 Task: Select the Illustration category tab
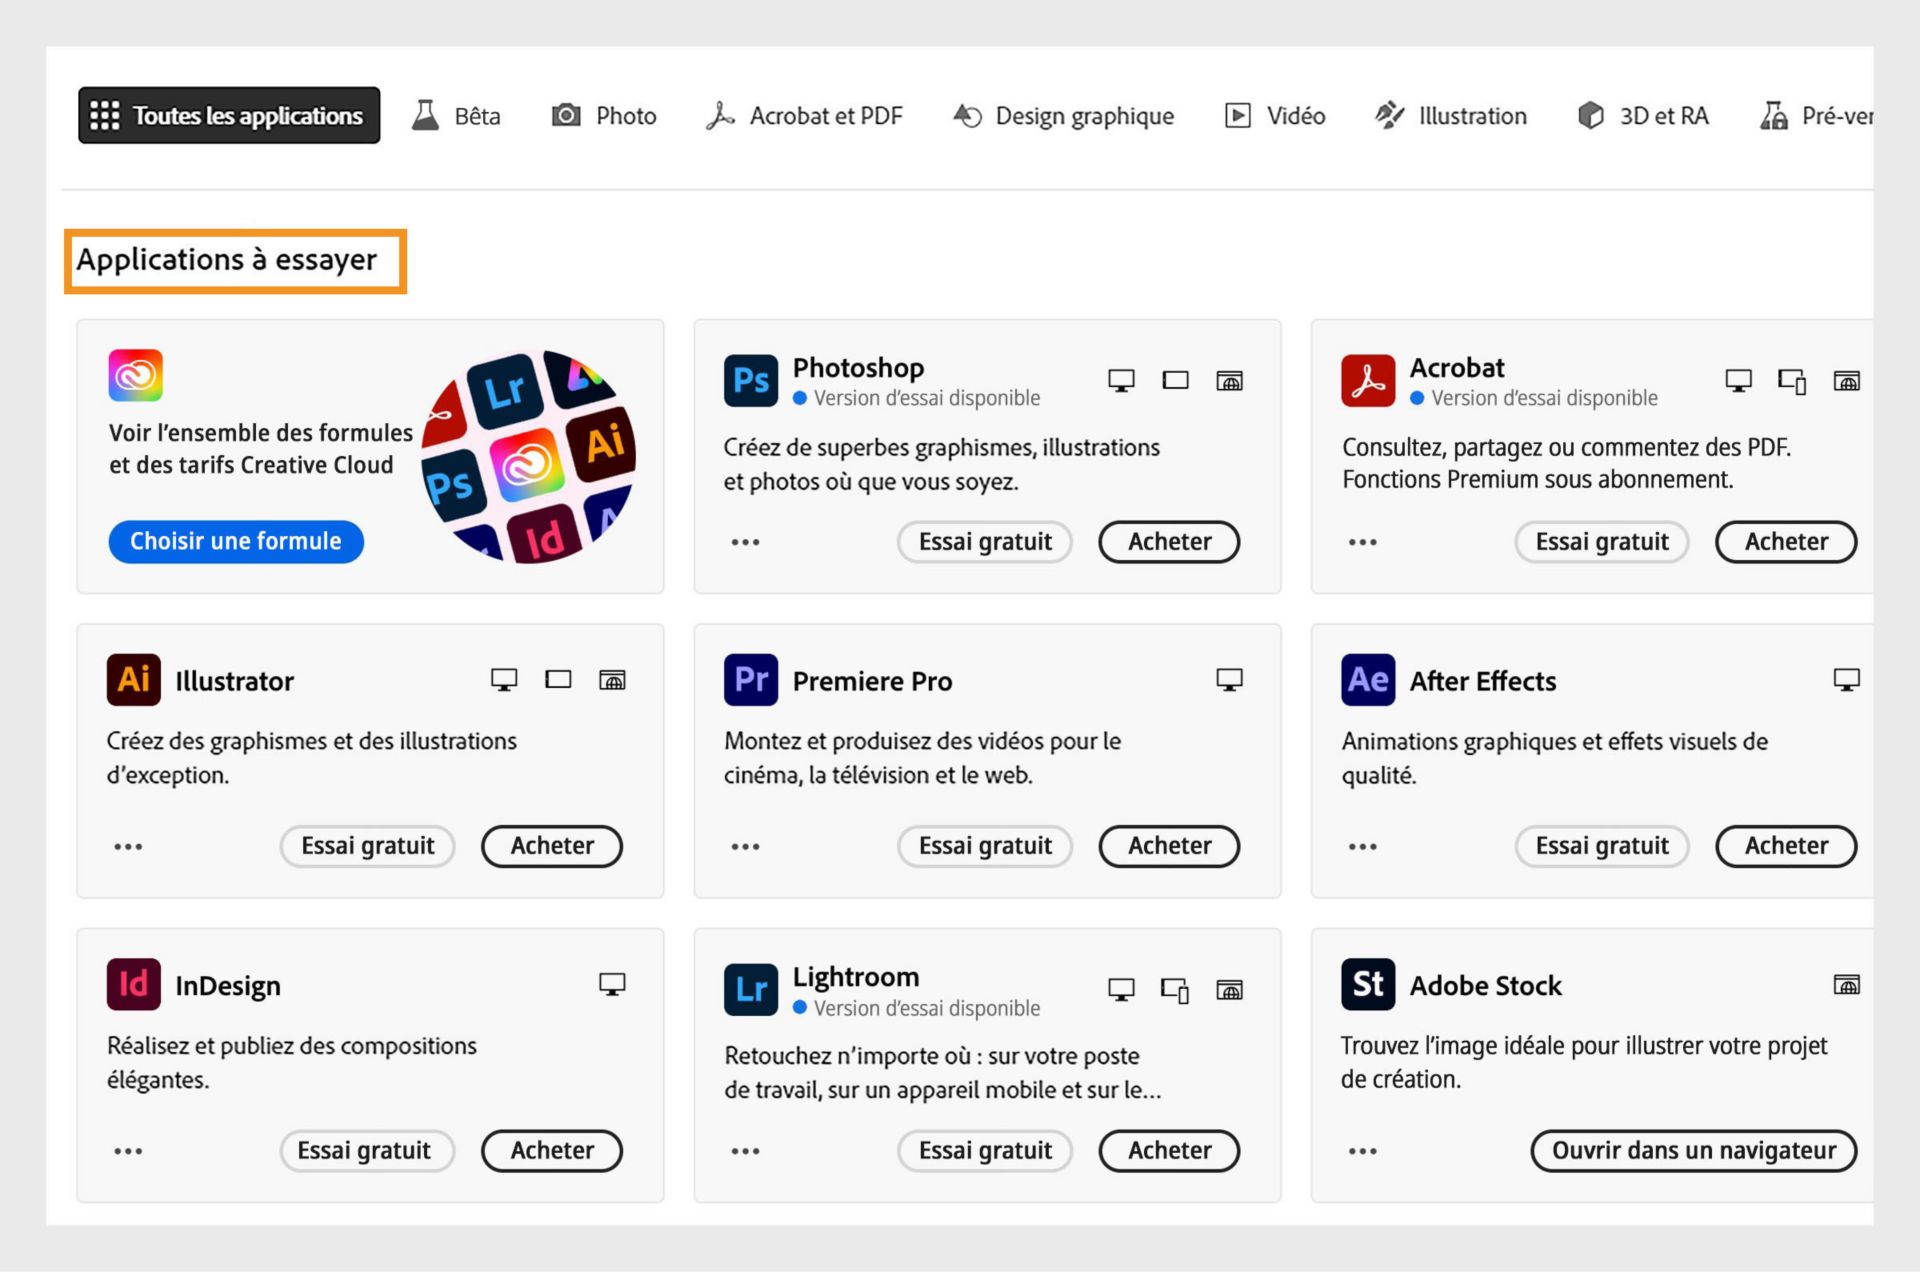[1450, 116]
